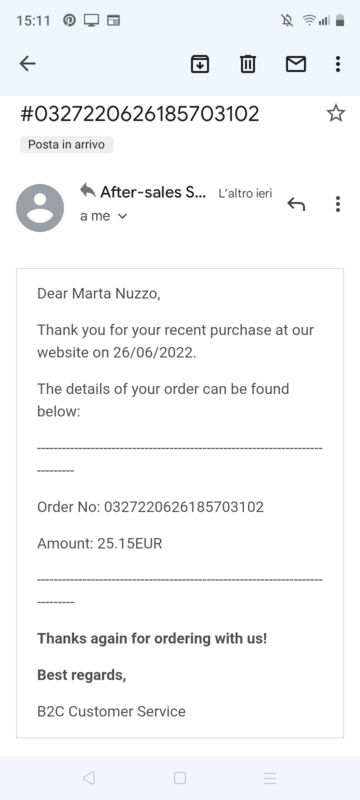
Task: Open message options for the After-sales email
Action: 338,204
